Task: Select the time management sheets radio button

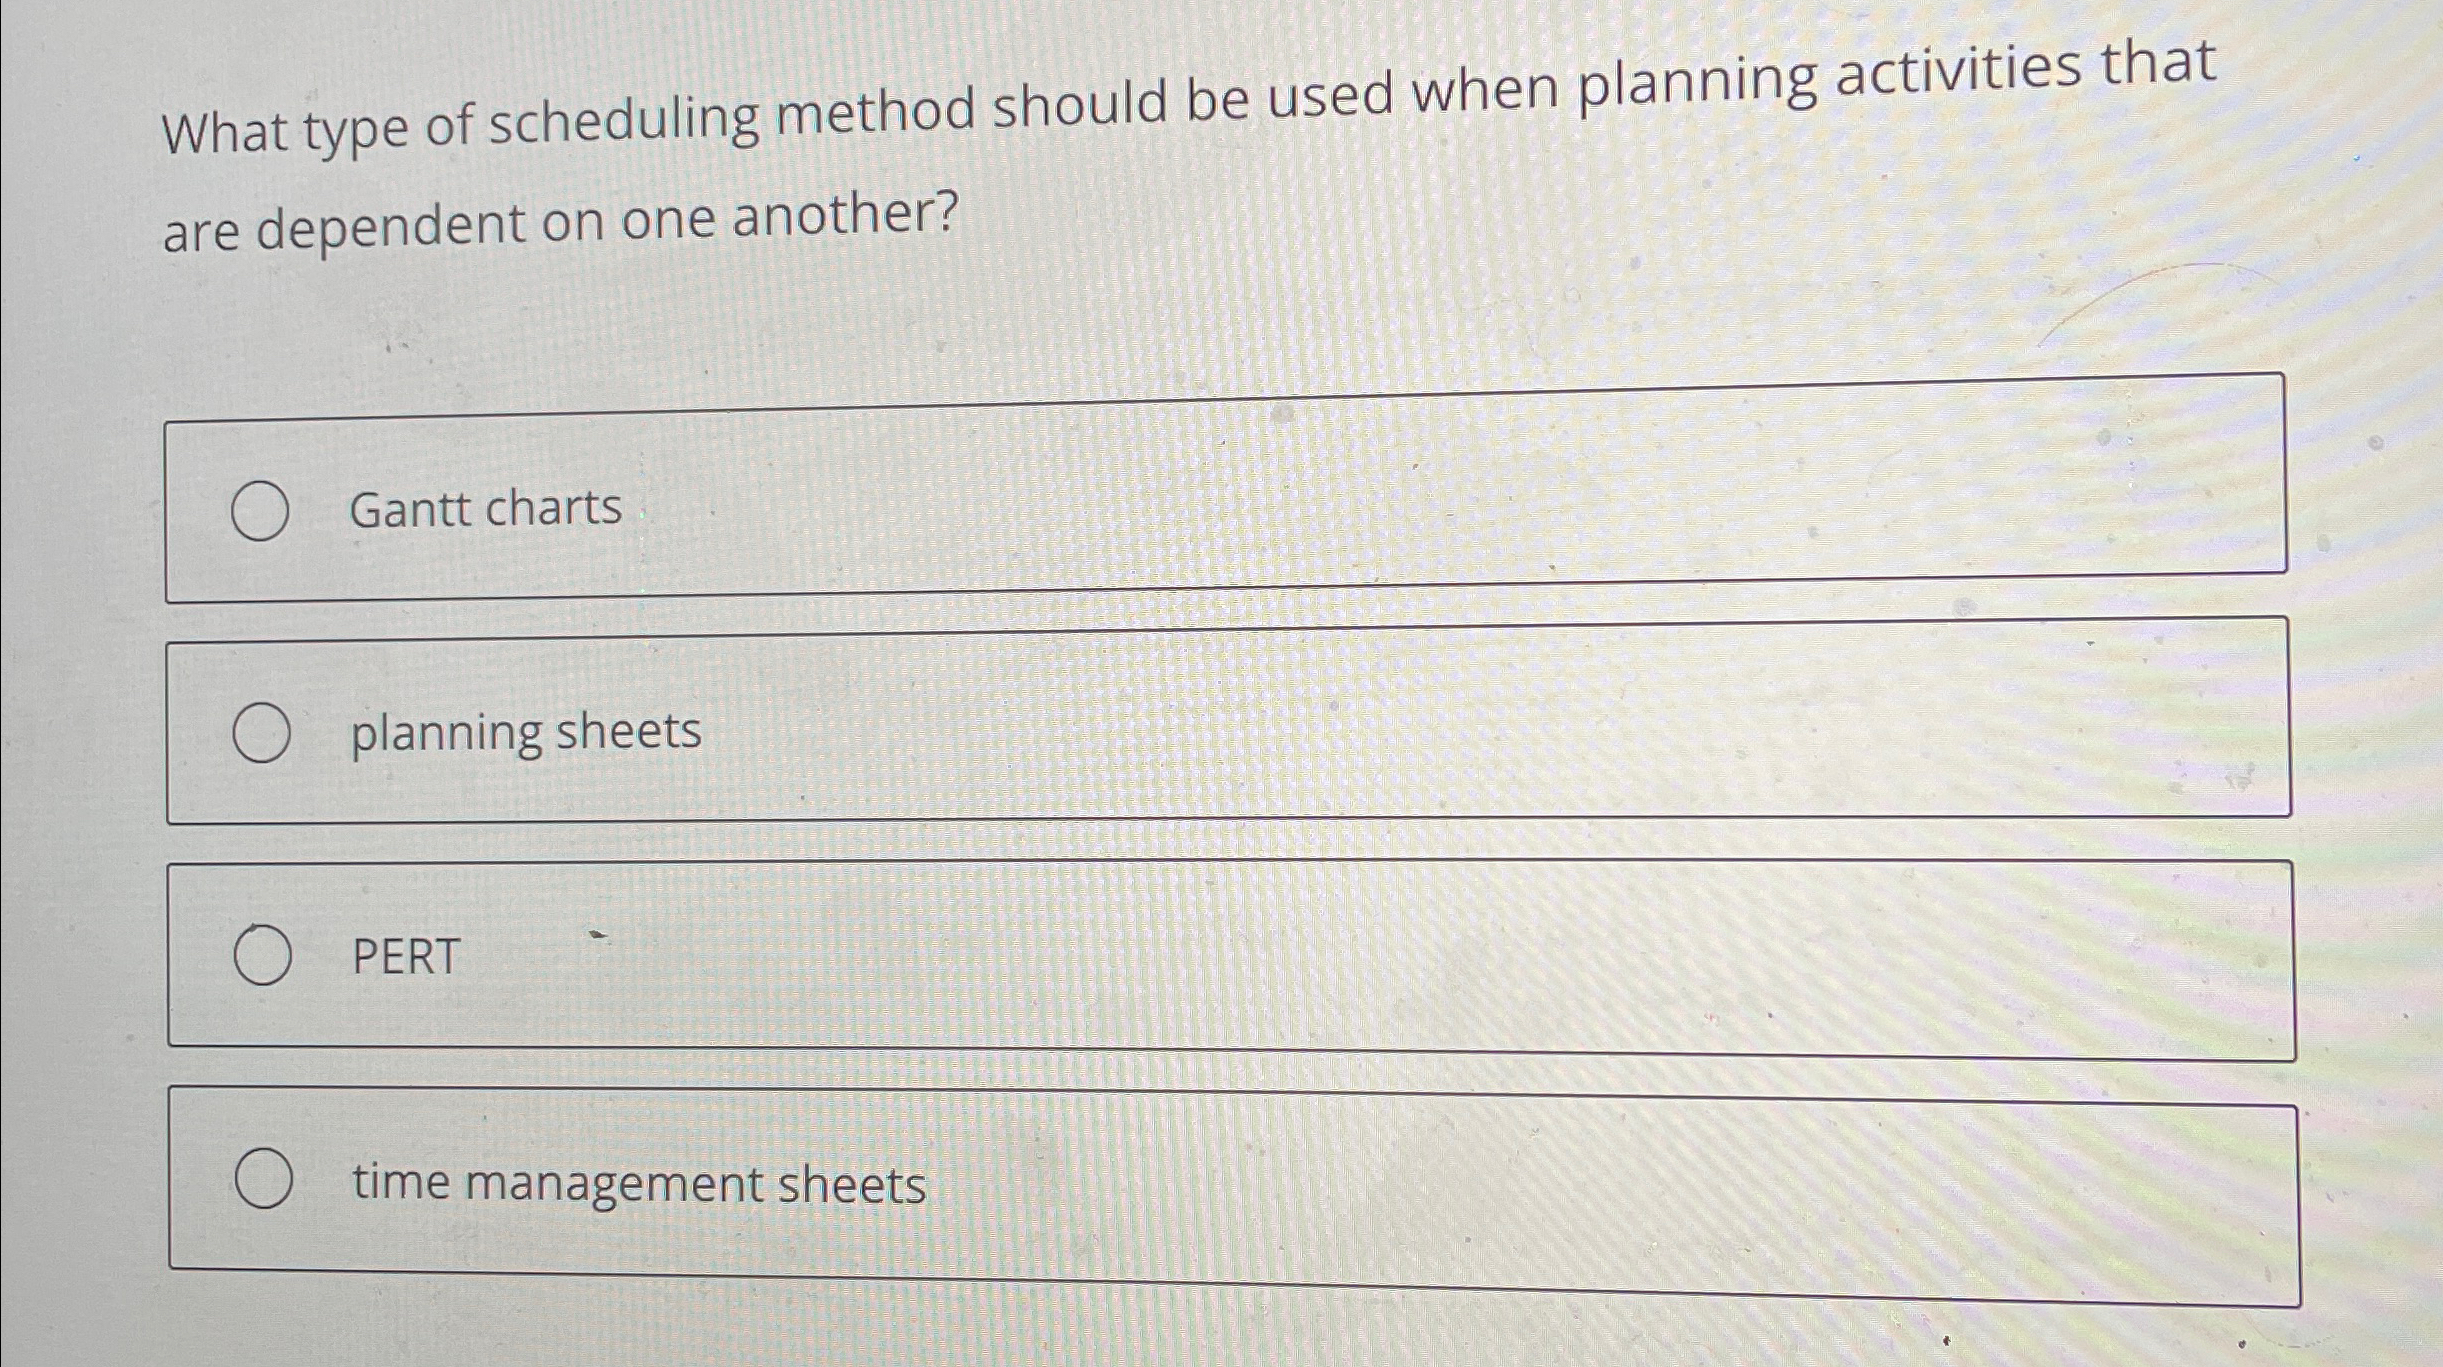Action: pos(267,1182)
